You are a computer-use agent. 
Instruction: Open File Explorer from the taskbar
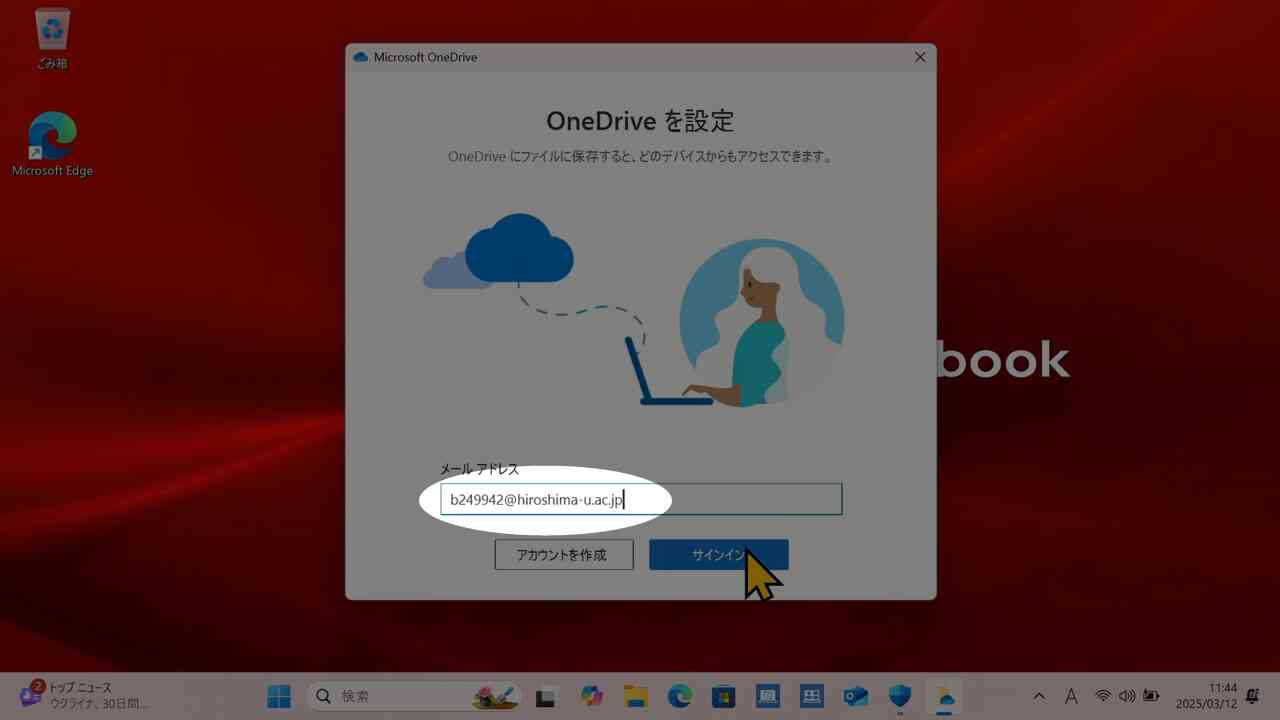638,695
